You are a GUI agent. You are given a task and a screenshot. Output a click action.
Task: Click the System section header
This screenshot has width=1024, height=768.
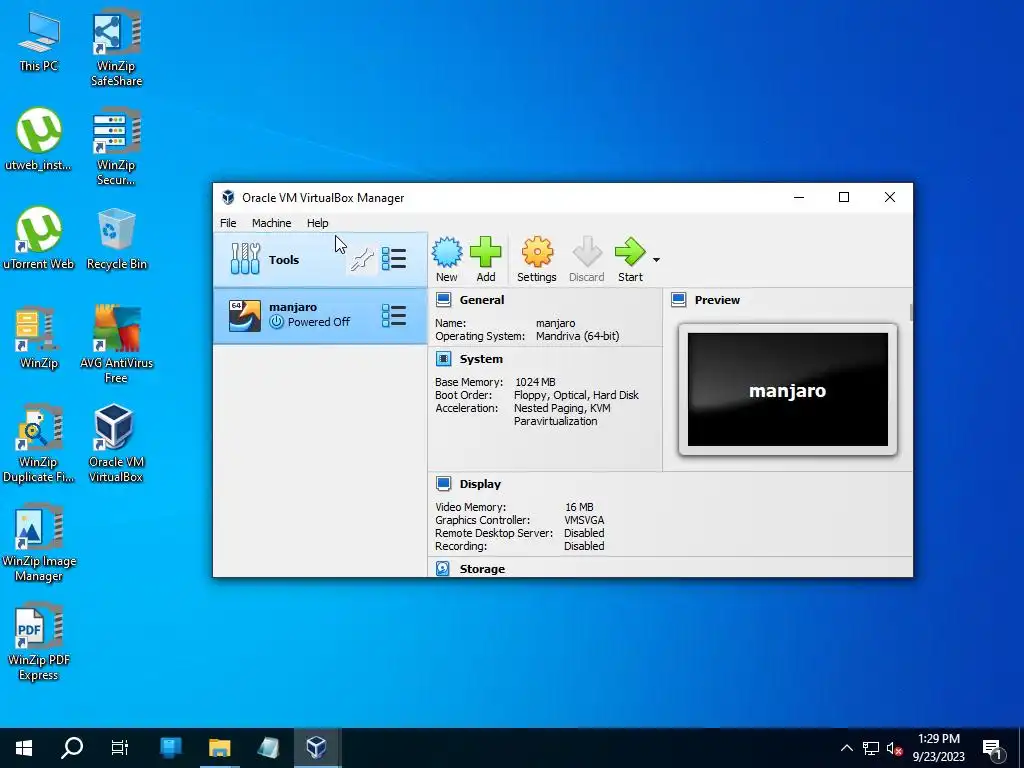(481, 359)
